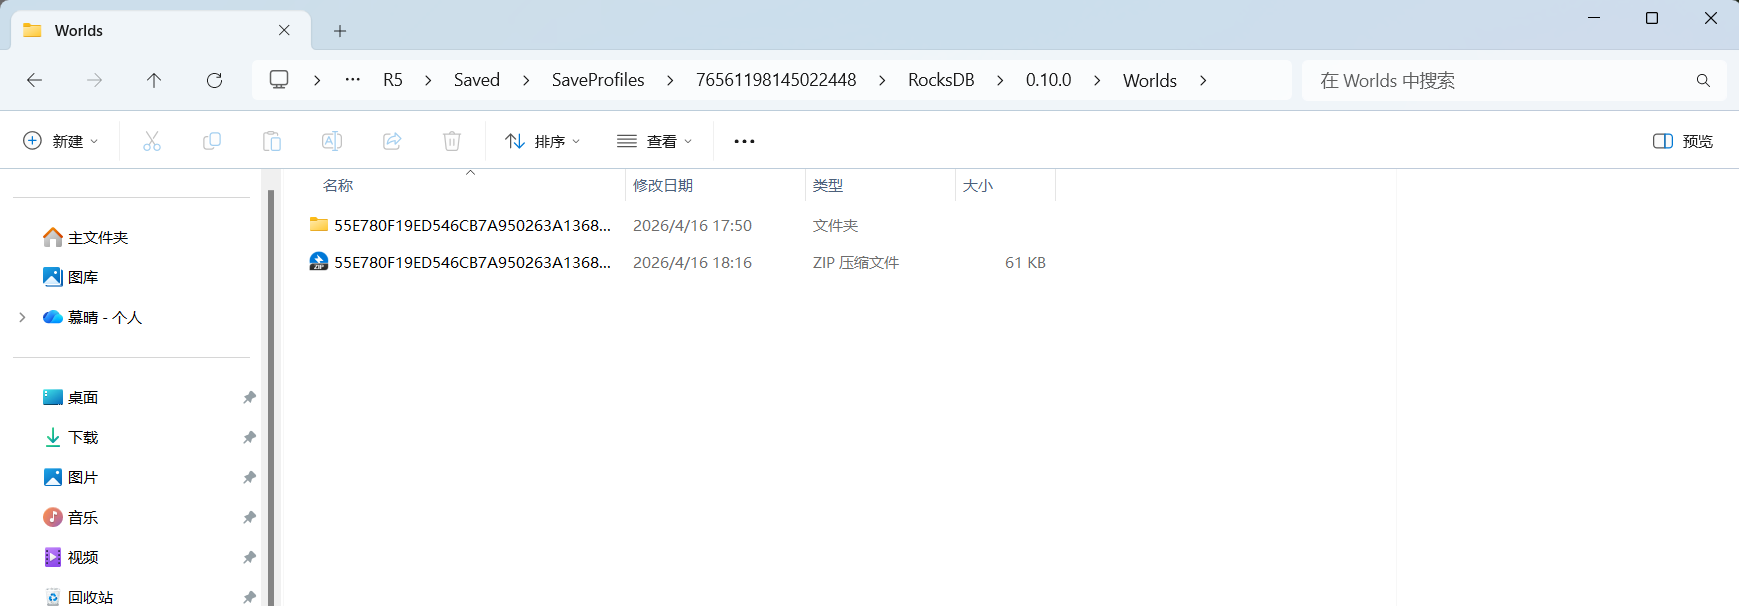This screenshot has width=1739, height=606.
Task: Click the Copy icon in toolbar
Action: pyautogui.click(x=212, y=141)
